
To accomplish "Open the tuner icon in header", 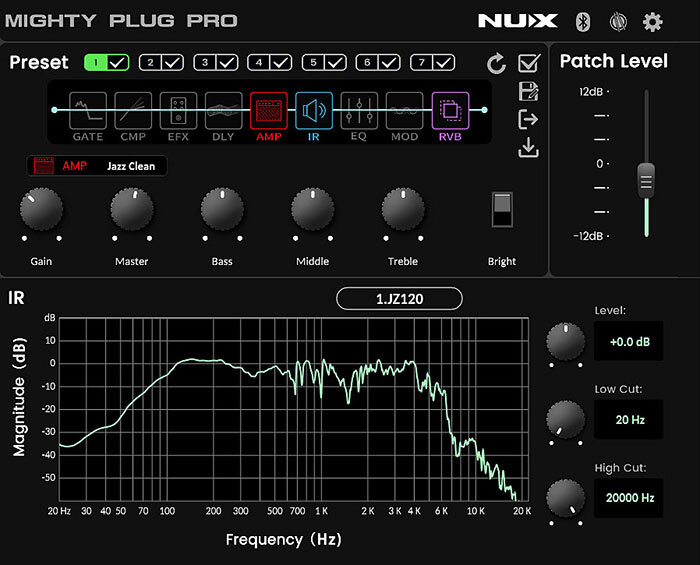I will (x=618, y=21).
